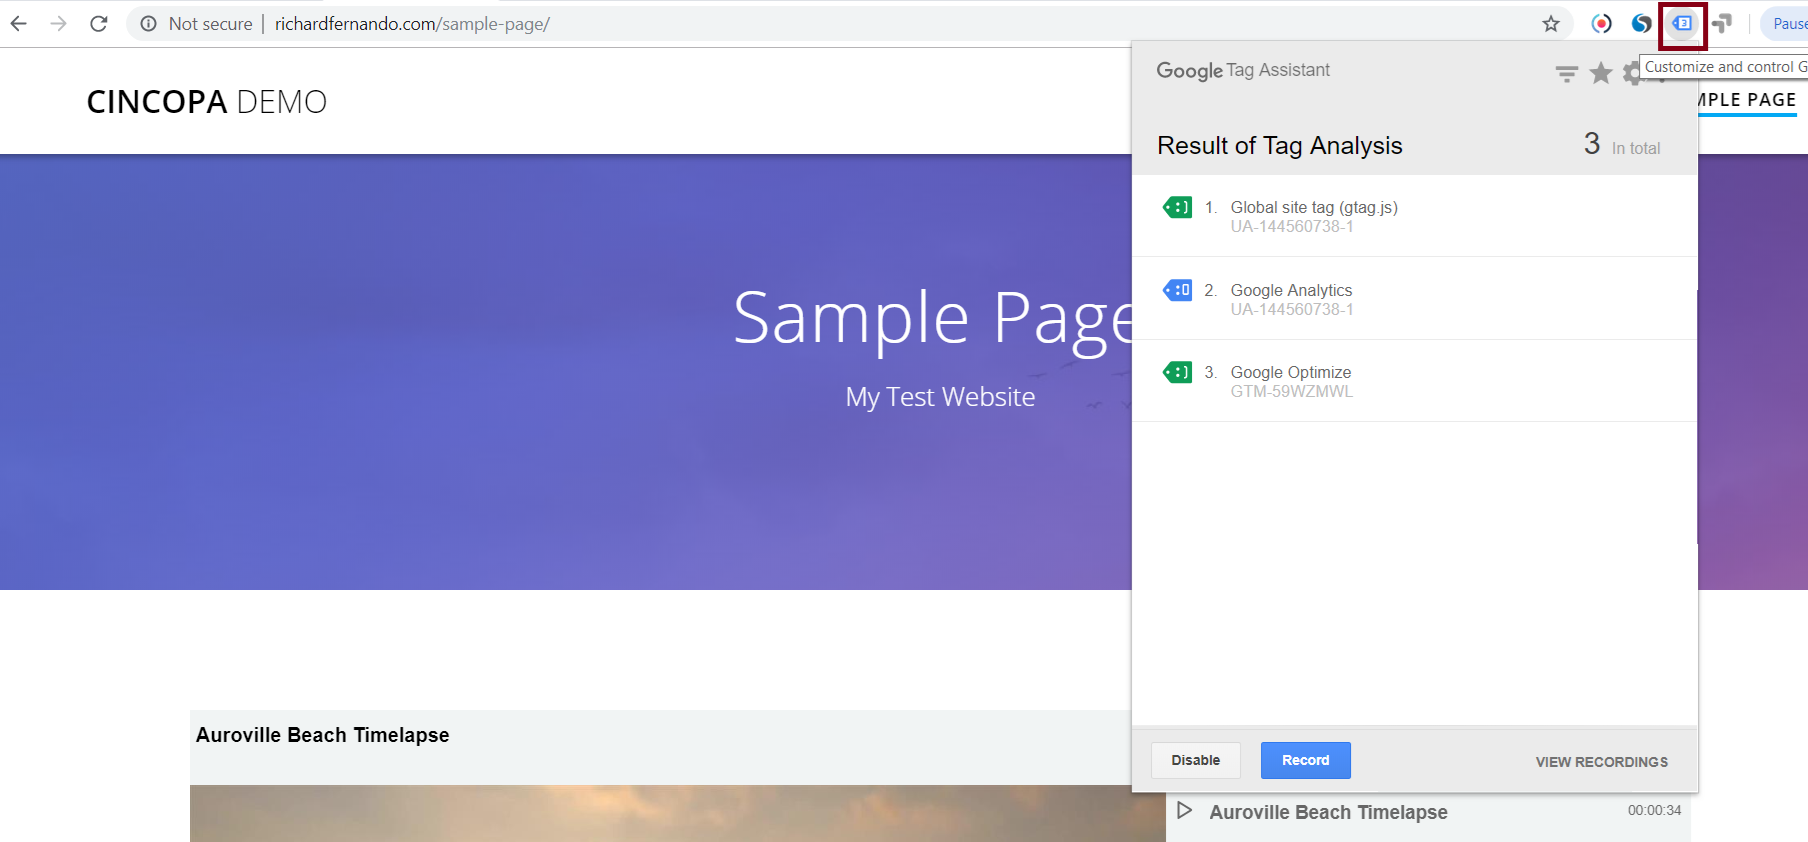The width and height of the screenshot is (1808, 842).
Task: Click the star icon in Tag Assistant header
Action: coord(1601,73)
